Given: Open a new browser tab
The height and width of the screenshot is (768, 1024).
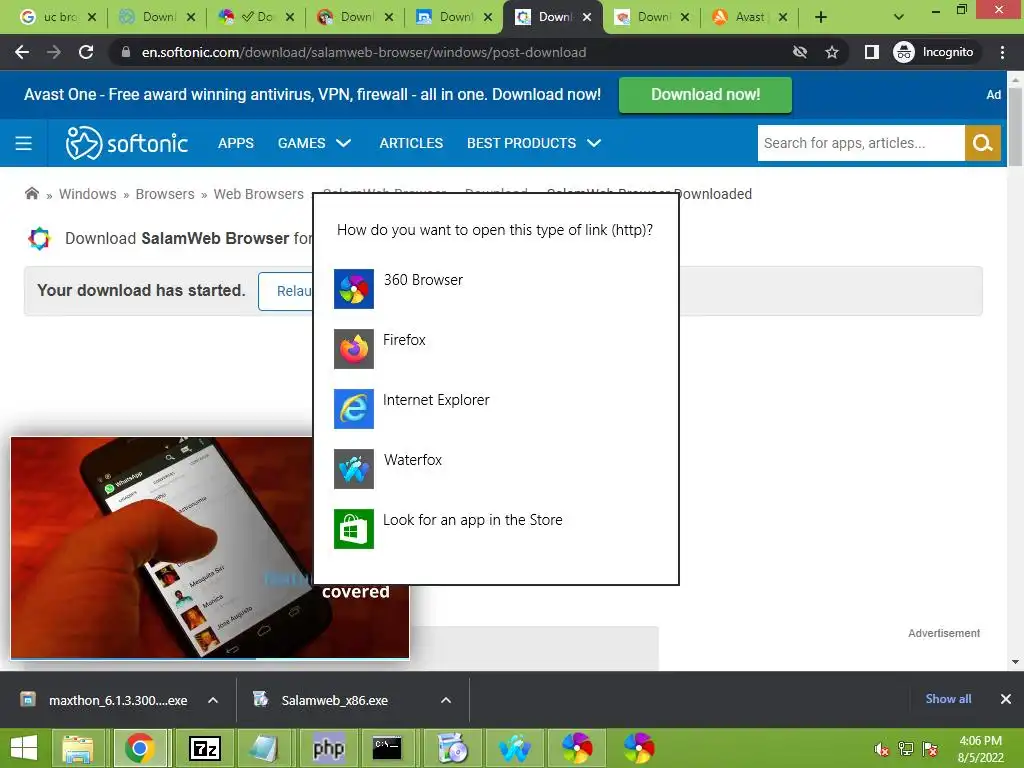Looking at the screenshot, I should click(821, 17).
